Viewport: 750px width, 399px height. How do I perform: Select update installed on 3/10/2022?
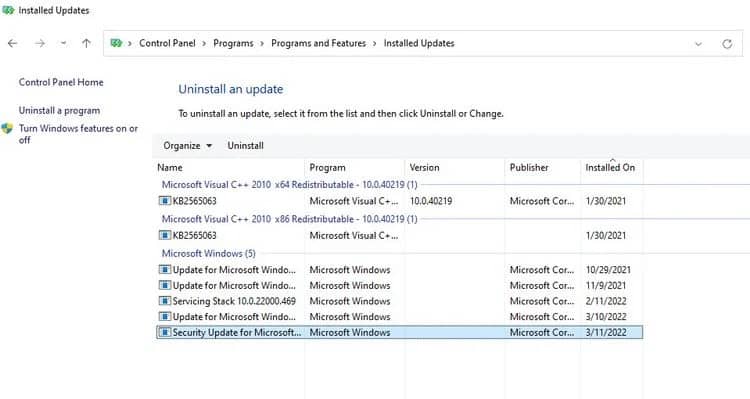(x=399, y=317)
